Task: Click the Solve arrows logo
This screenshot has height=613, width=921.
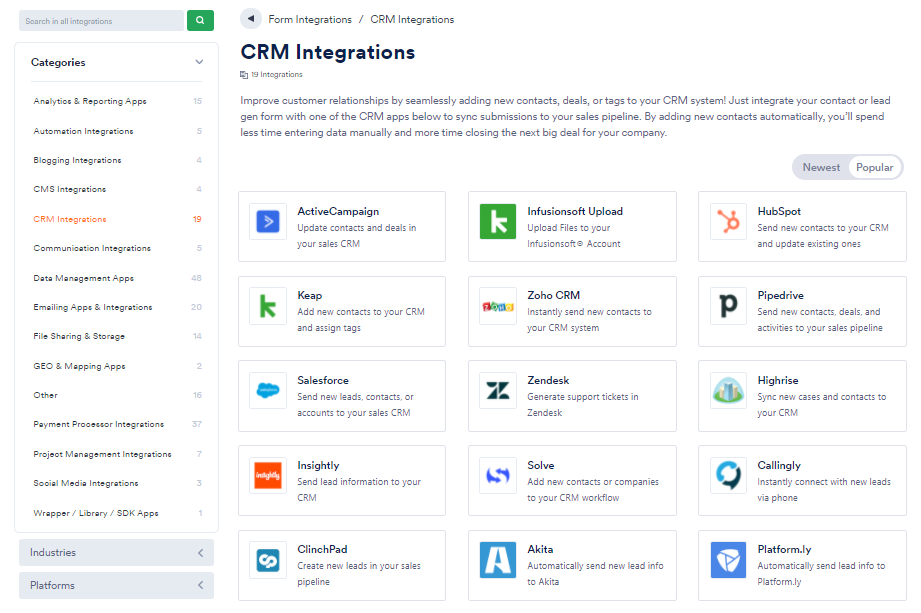Action: point(498,476)
